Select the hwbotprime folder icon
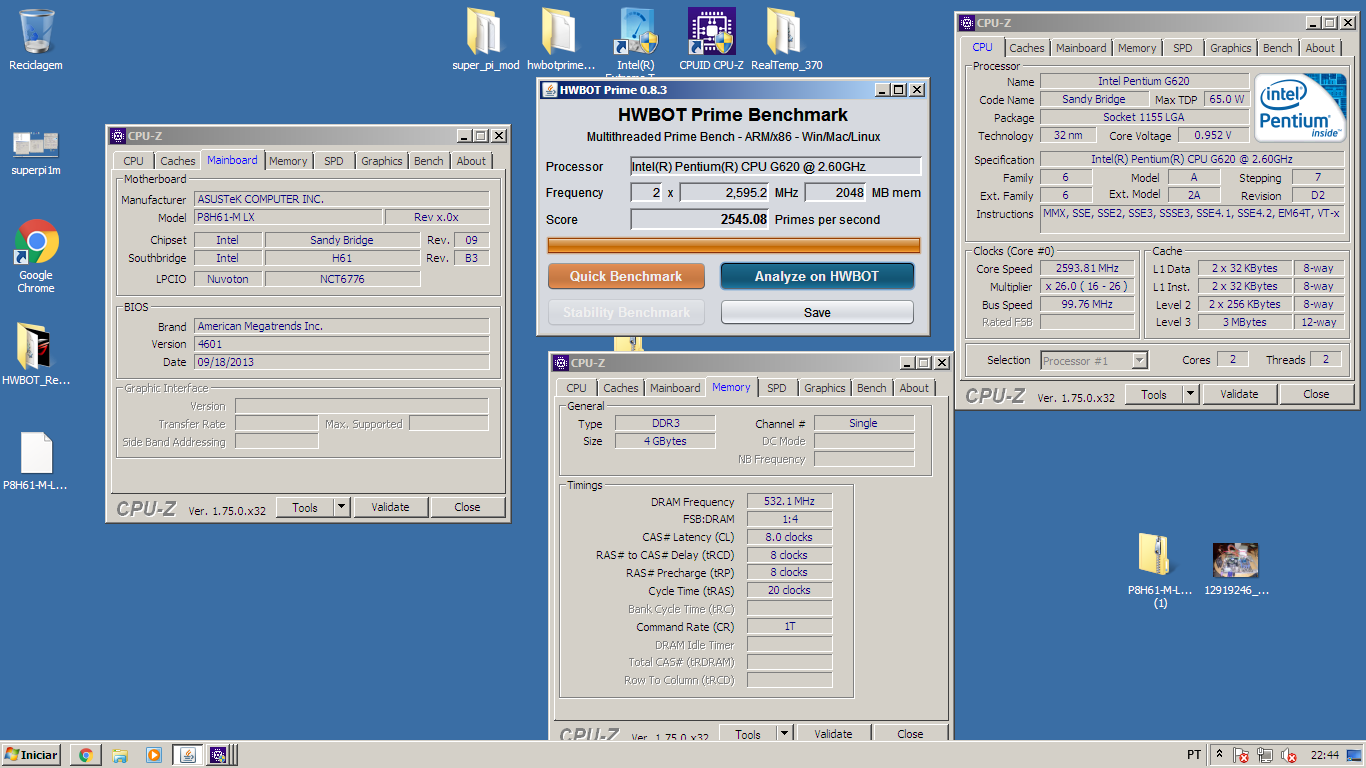 tap(560, 32)
